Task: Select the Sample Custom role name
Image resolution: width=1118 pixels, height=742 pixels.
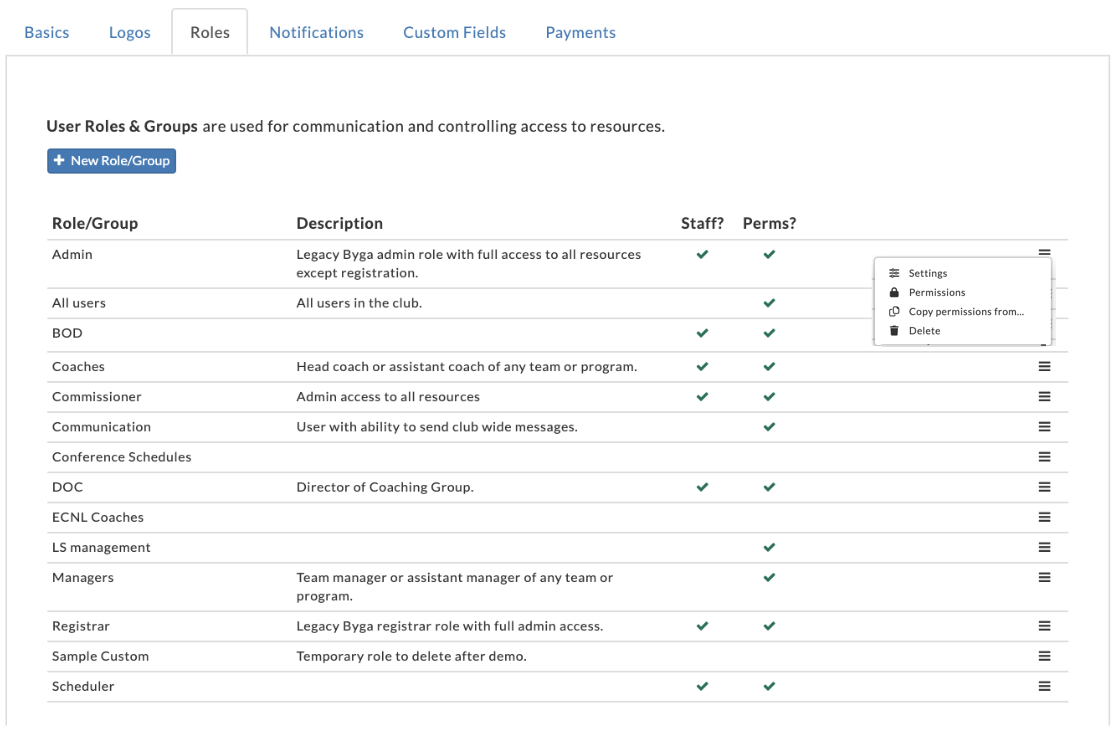Action: coord(100,656)
